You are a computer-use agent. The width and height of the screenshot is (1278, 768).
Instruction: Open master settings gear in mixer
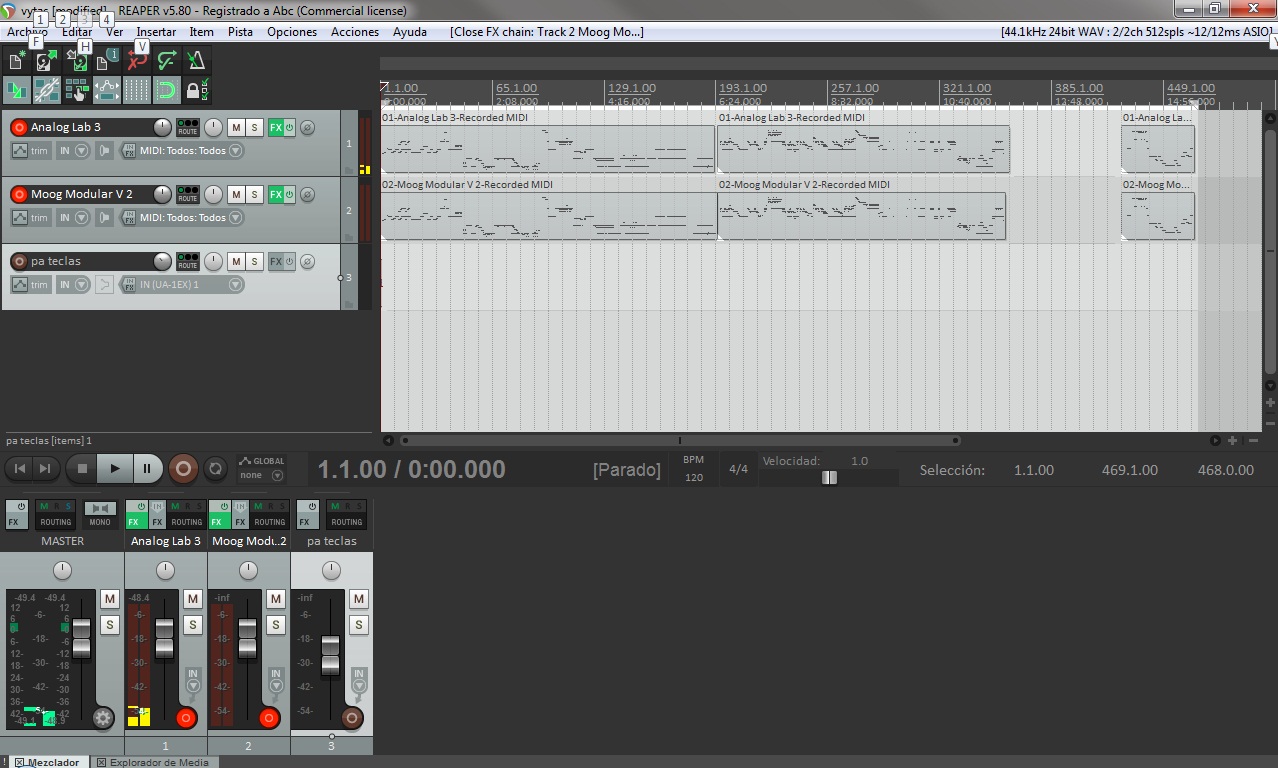[x=102, y=717]
